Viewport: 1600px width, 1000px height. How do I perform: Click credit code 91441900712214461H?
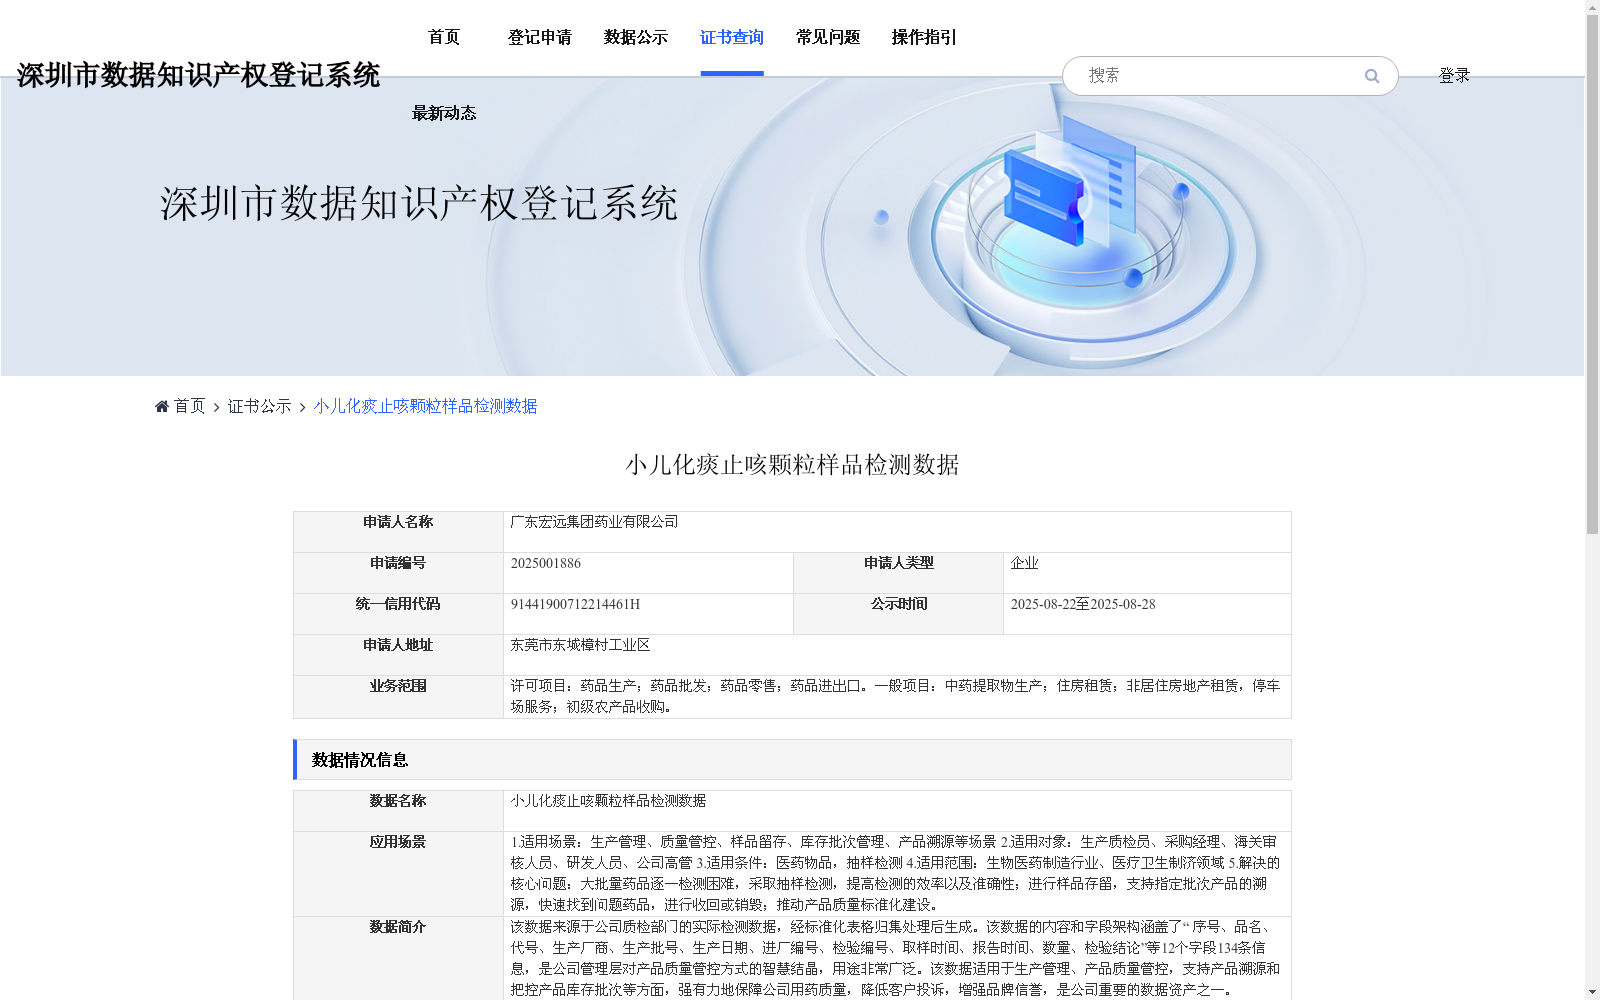pos(575,604)
